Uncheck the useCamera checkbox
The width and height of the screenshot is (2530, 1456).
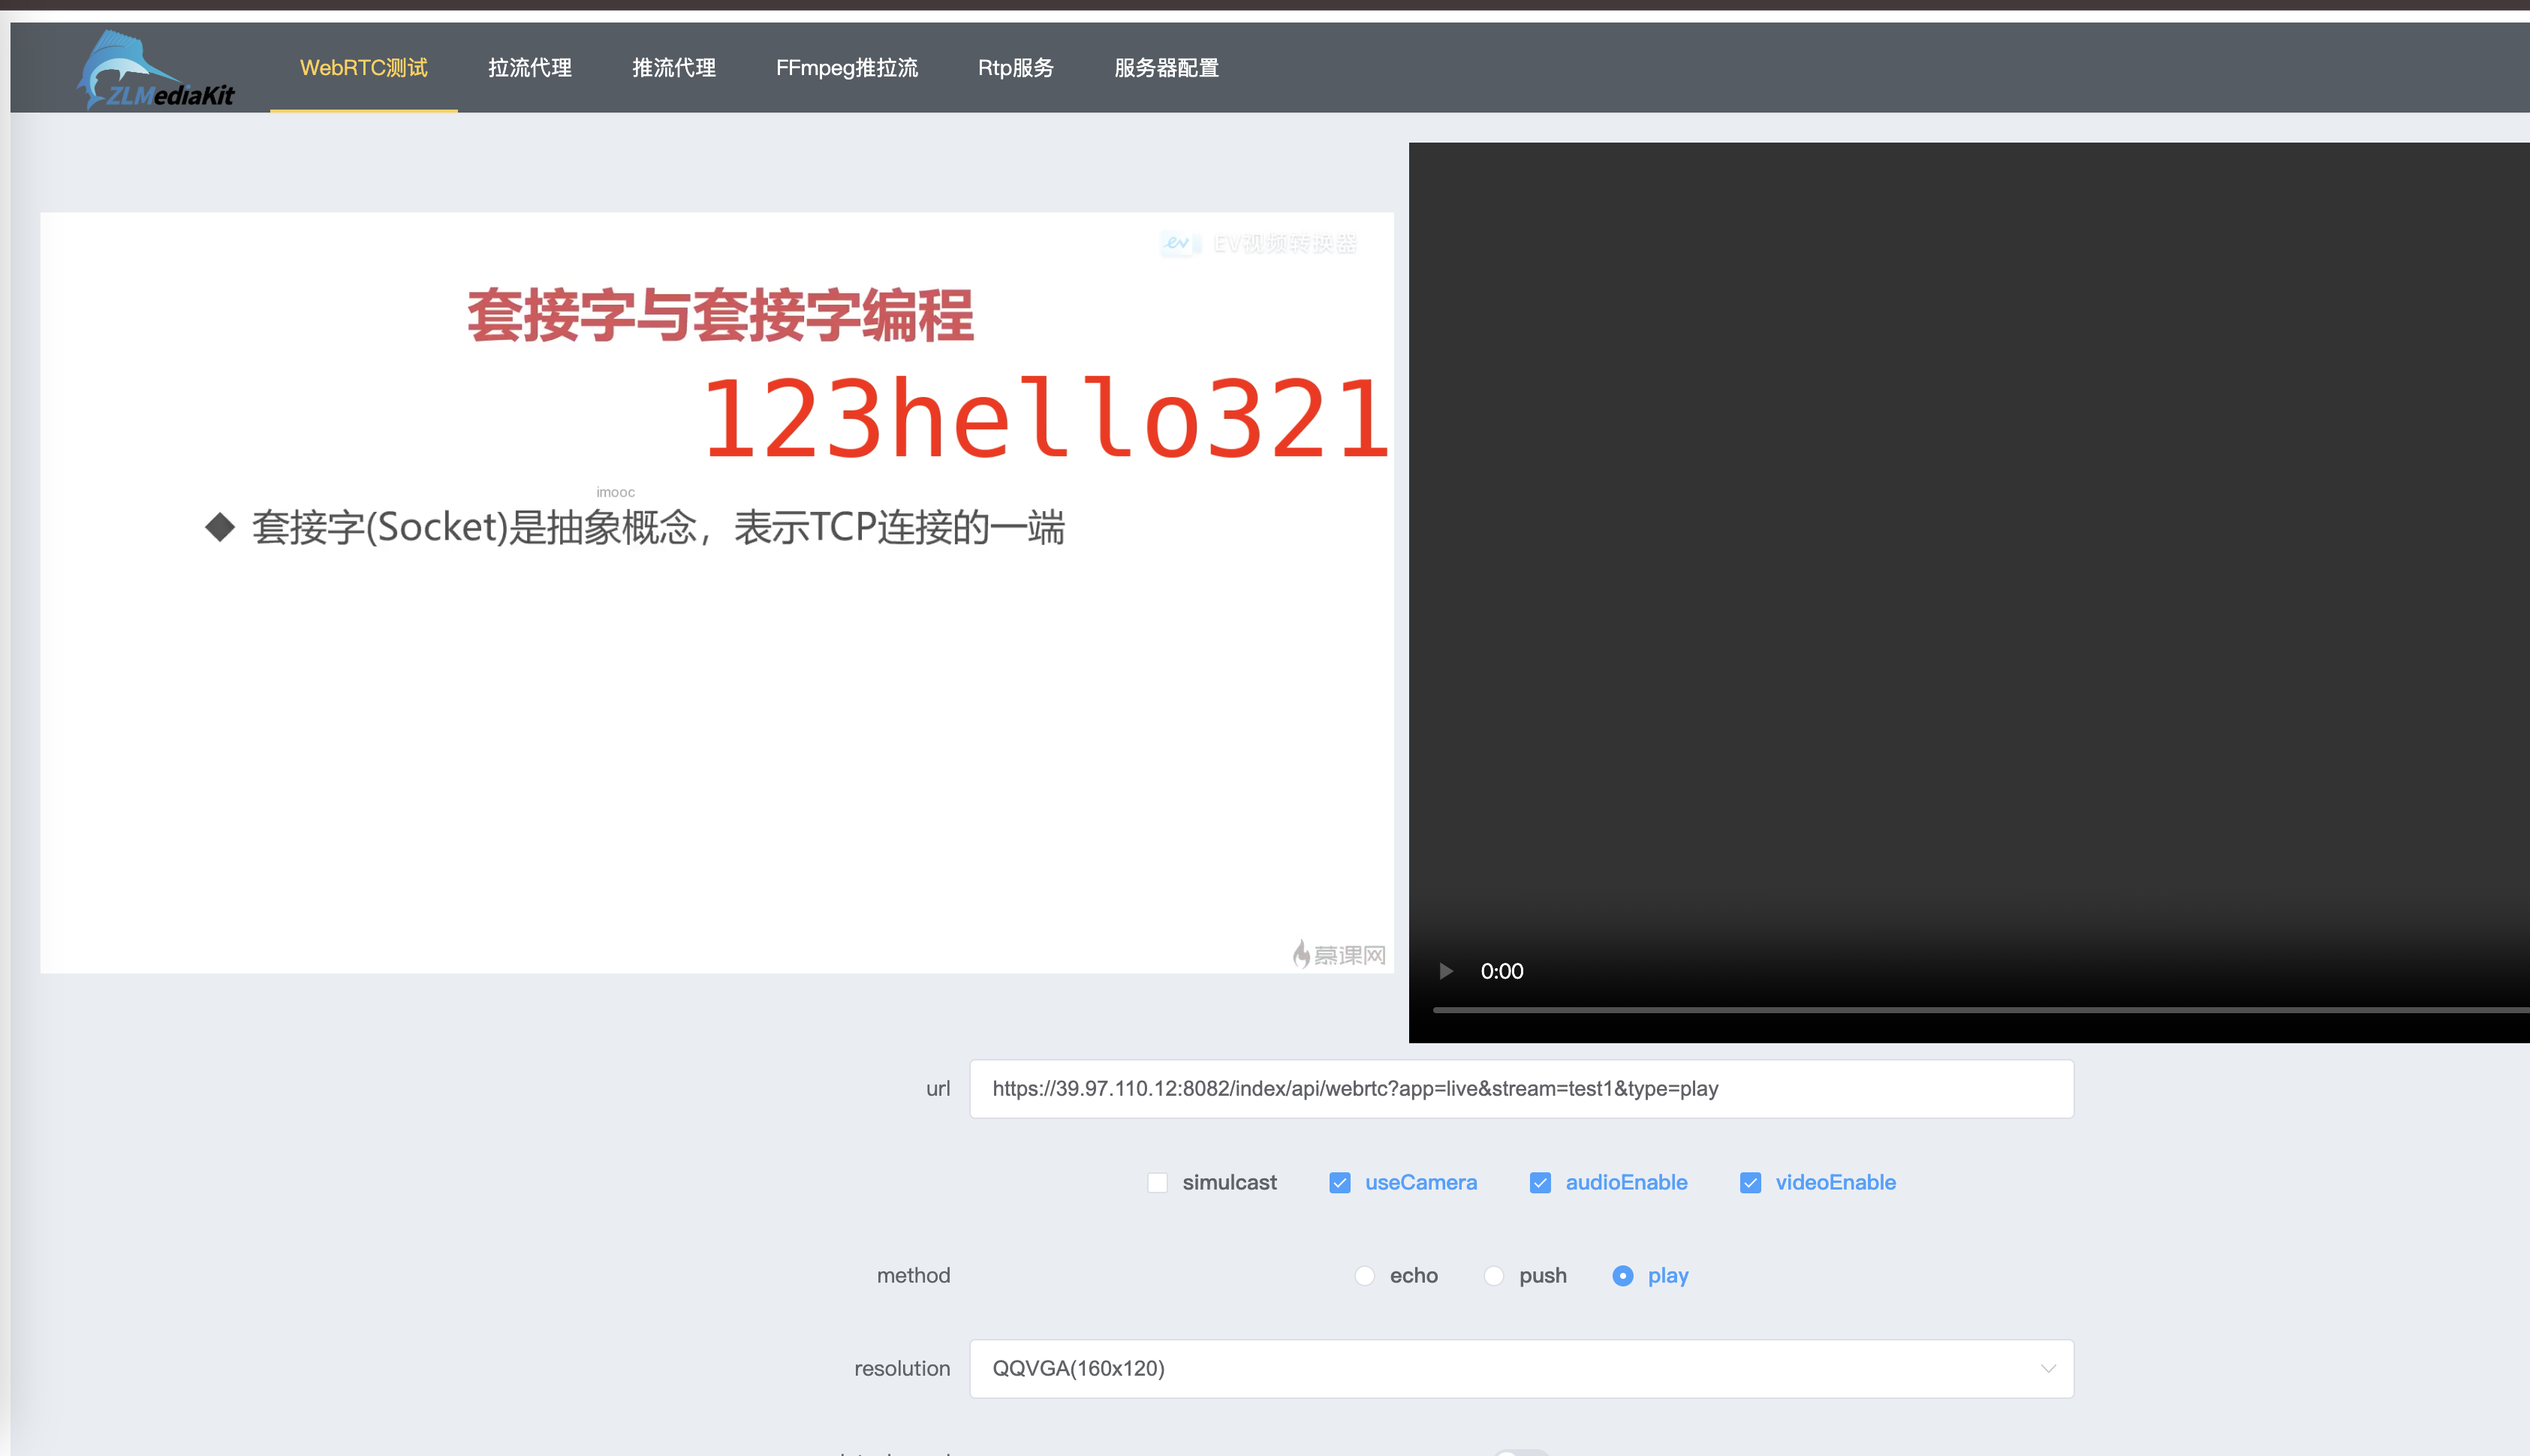[x=1339, y=1183]
